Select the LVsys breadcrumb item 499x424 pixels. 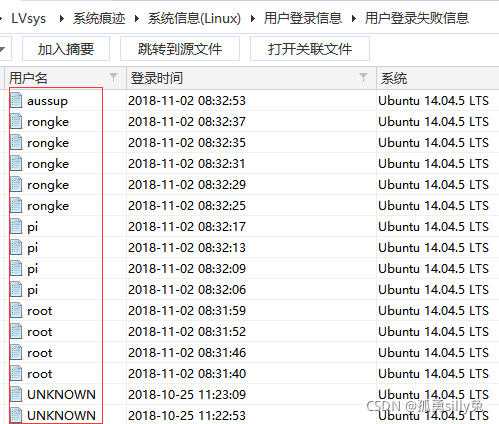point(28,18)
